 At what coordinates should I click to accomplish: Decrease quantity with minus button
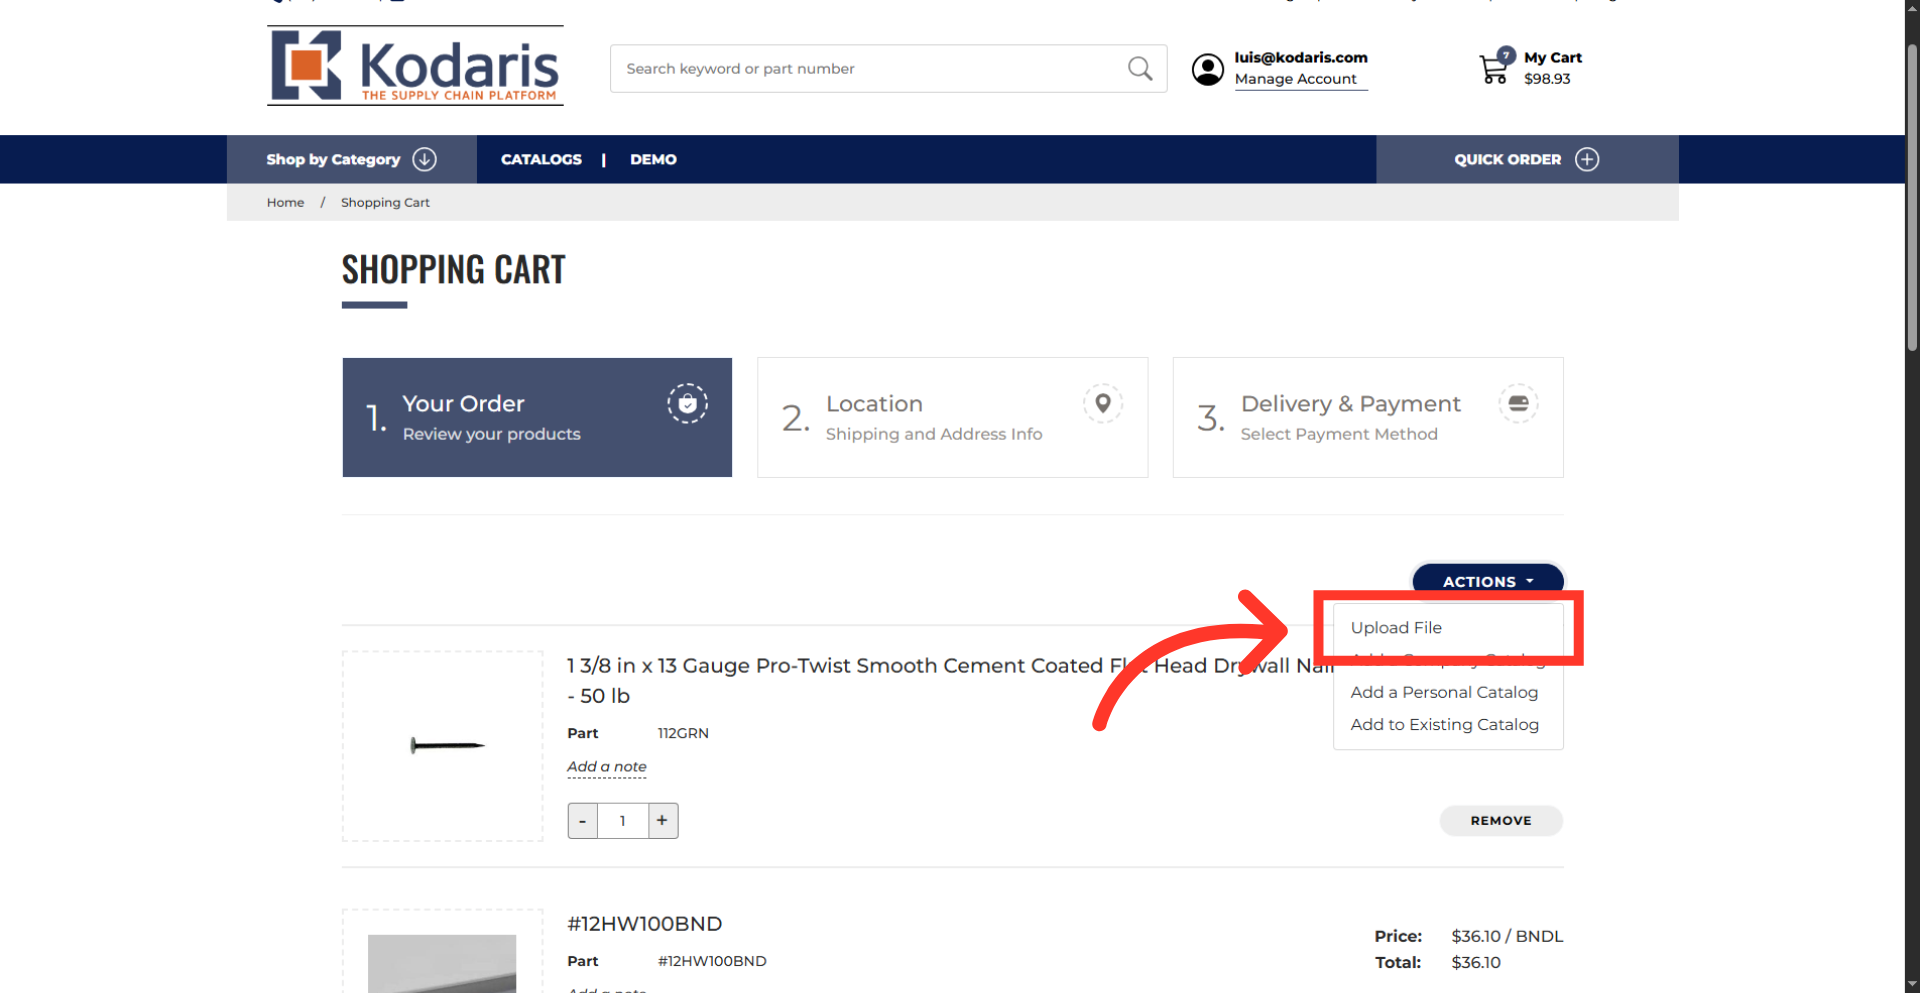[582, 821]
